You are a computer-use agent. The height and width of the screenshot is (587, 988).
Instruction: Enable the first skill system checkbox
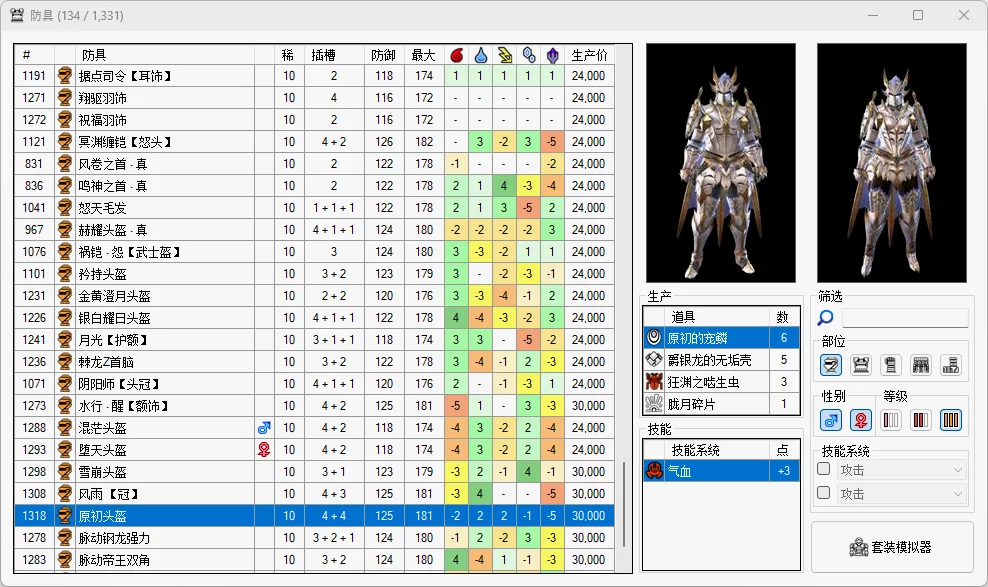pos(823,469)
